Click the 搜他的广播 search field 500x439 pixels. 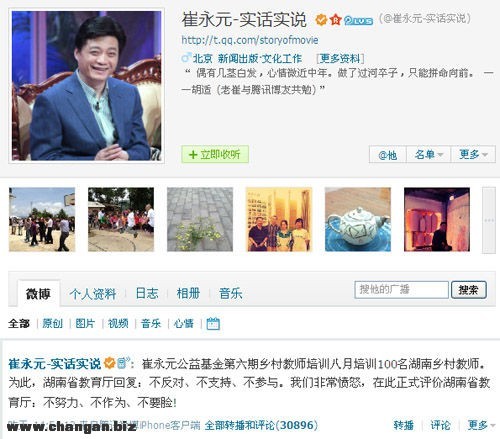pyautogui.click(x=402, y=289)
